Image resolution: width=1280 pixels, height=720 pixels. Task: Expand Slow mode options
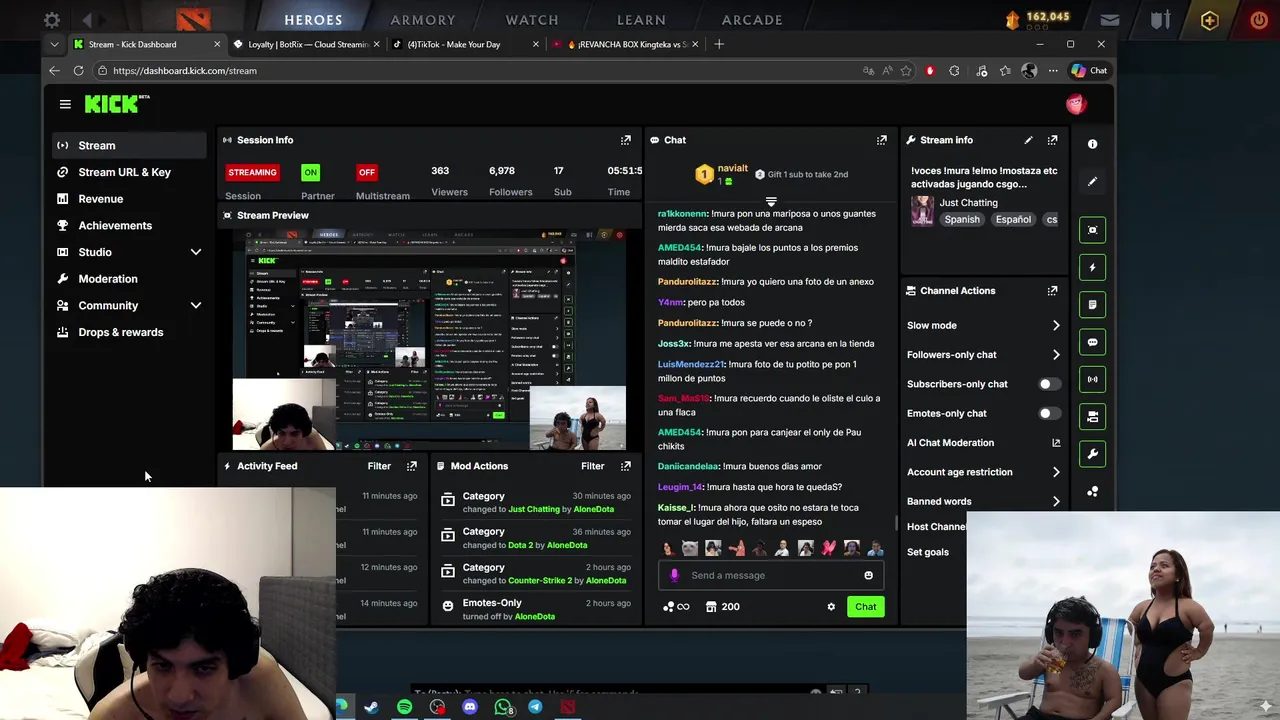pos(1056,325)
